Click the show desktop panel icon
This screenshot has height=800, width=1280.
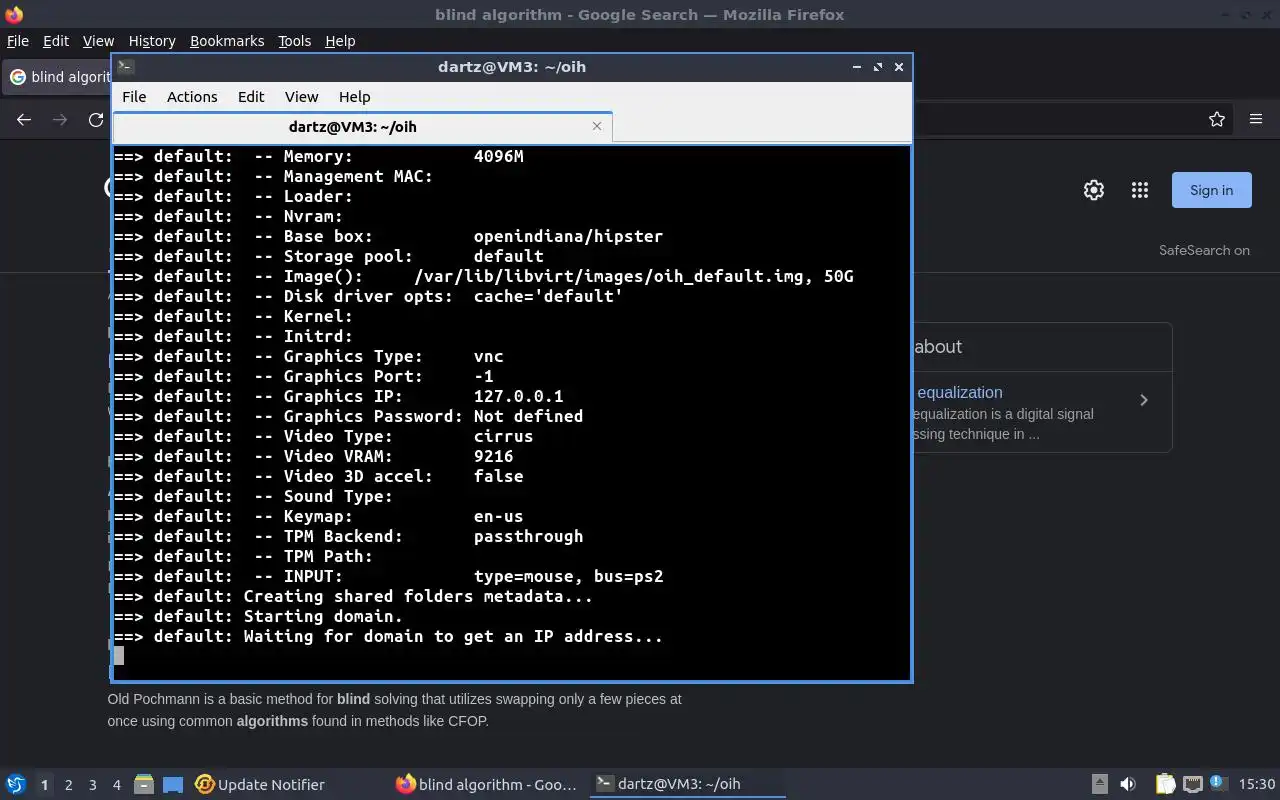[173, 785]
